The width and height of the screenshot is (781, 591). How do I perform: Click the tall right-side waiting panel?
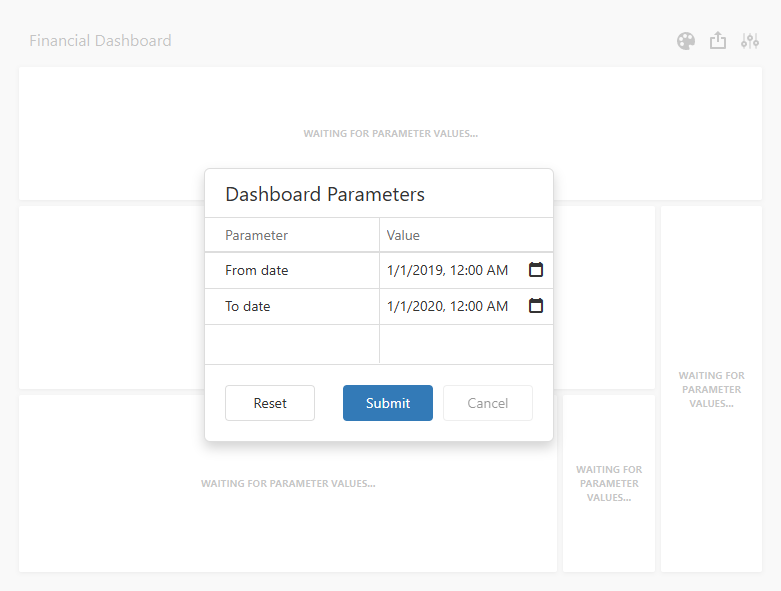click(711, 390)
